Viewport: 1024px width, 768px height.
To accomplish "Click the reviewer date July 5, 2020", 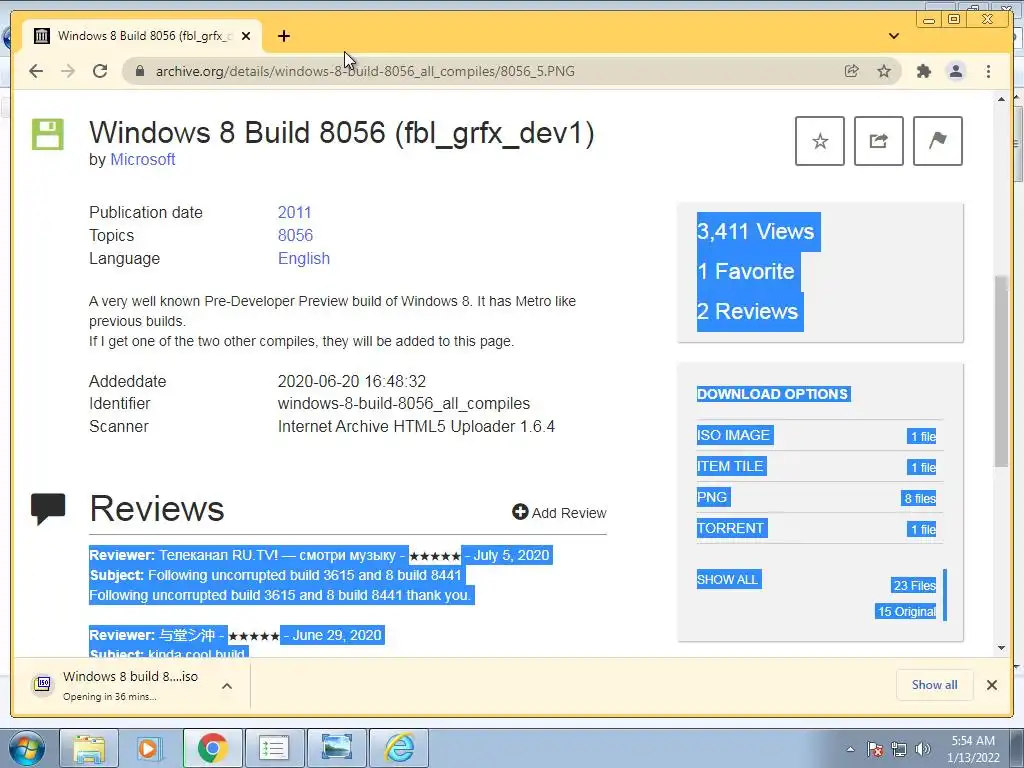I will tap(511, 555).
